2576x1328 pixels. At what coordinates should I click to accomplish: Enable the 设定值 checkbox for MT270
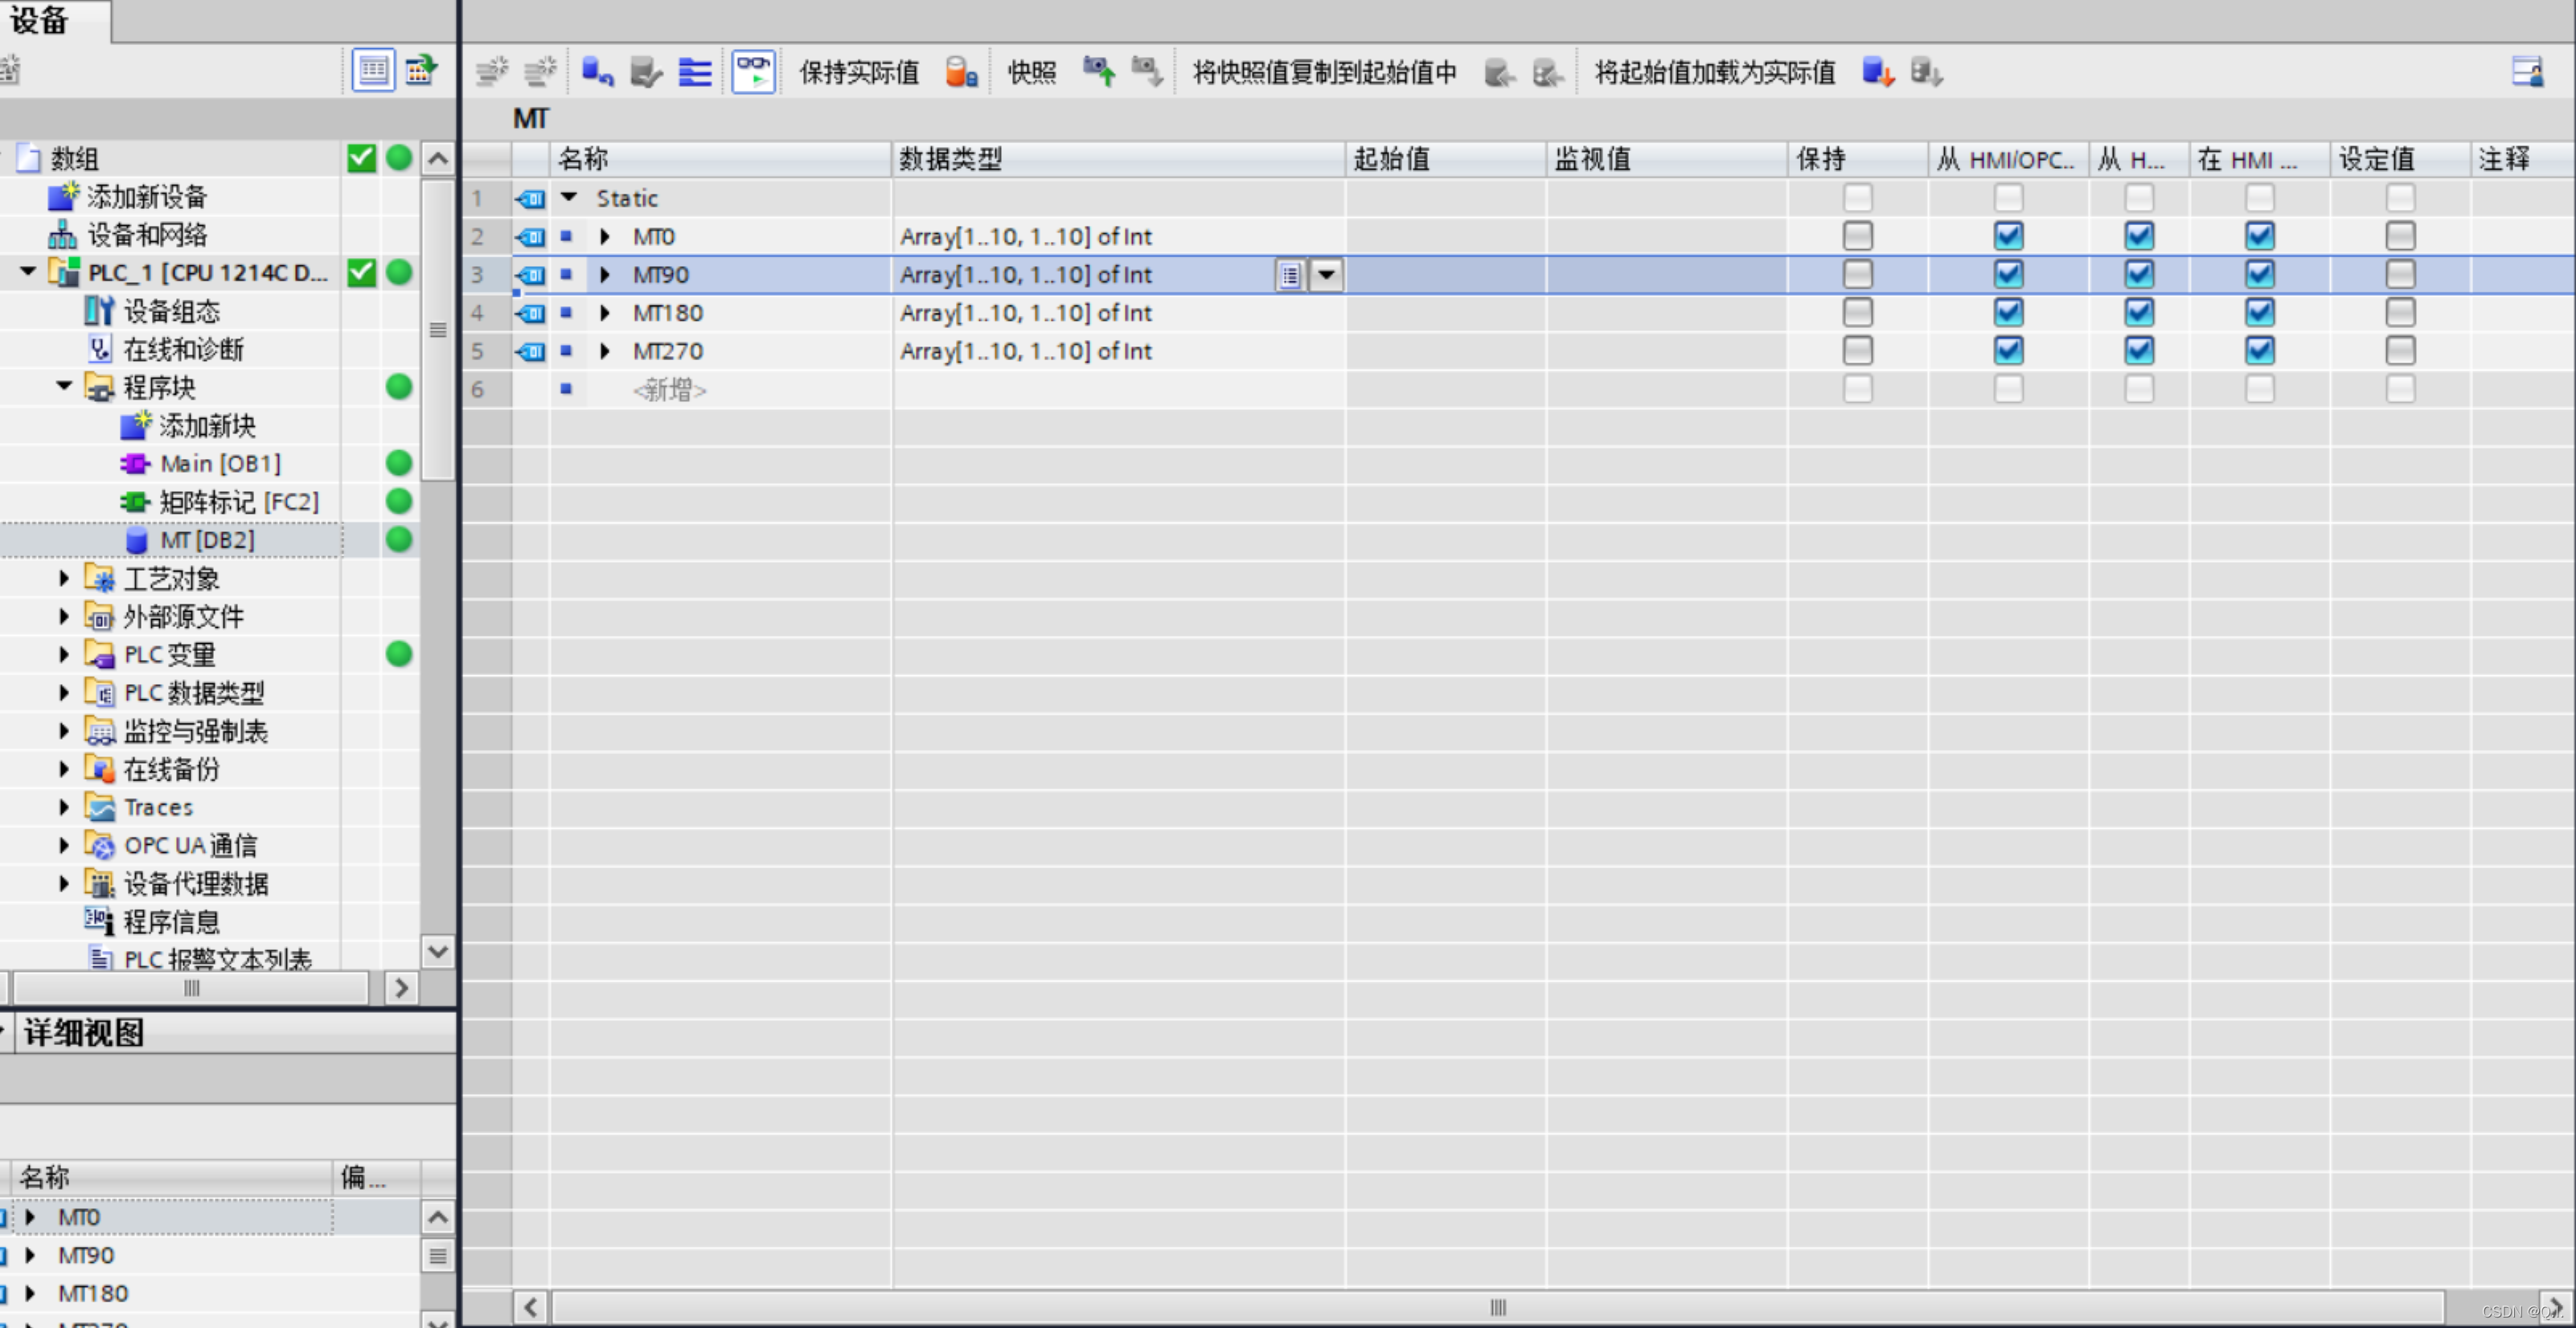2399,351
